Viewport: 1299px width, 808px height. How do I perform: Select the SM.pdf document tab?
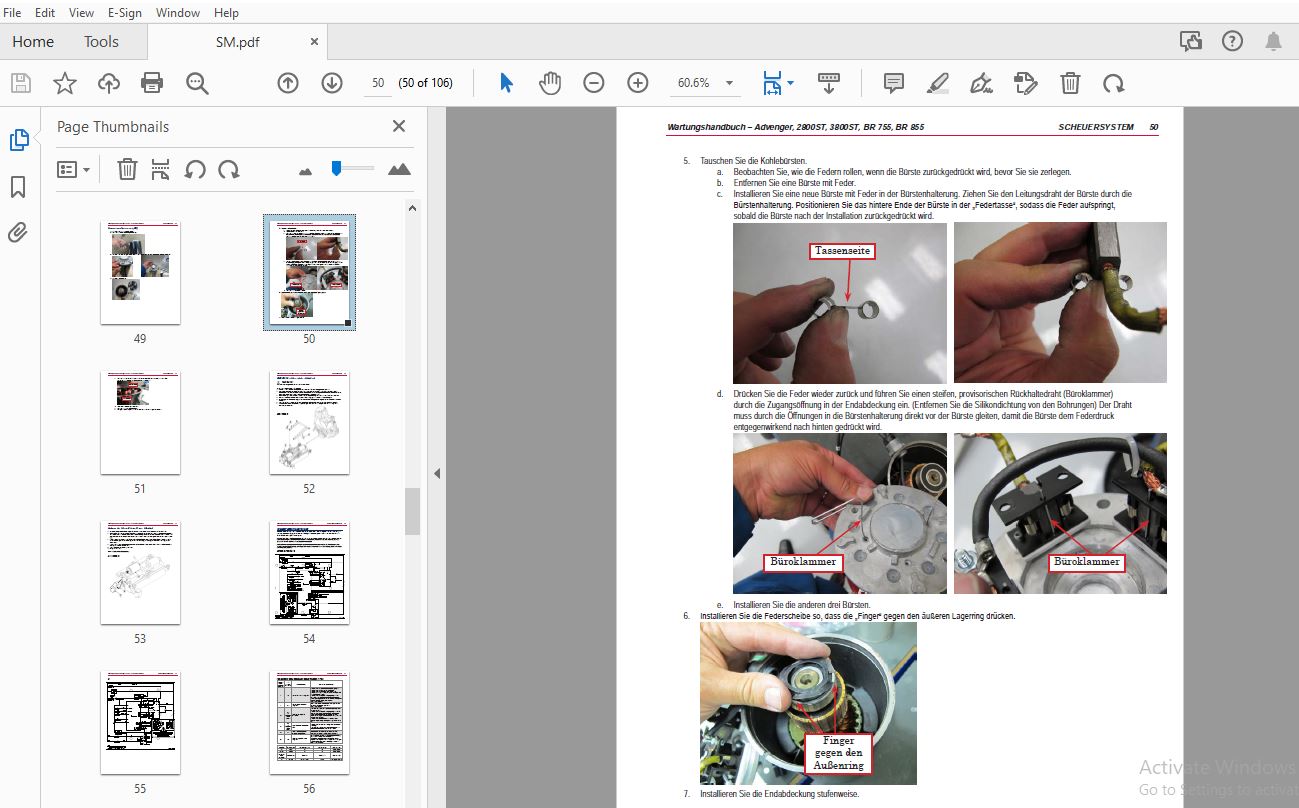[x=237, y=42]
